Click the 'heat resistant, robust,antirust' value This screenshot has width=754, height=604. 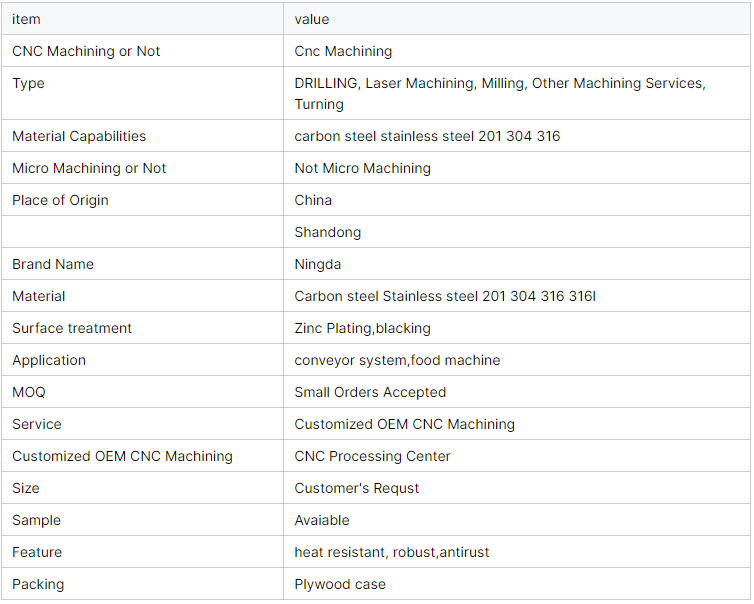click(391, 552)
